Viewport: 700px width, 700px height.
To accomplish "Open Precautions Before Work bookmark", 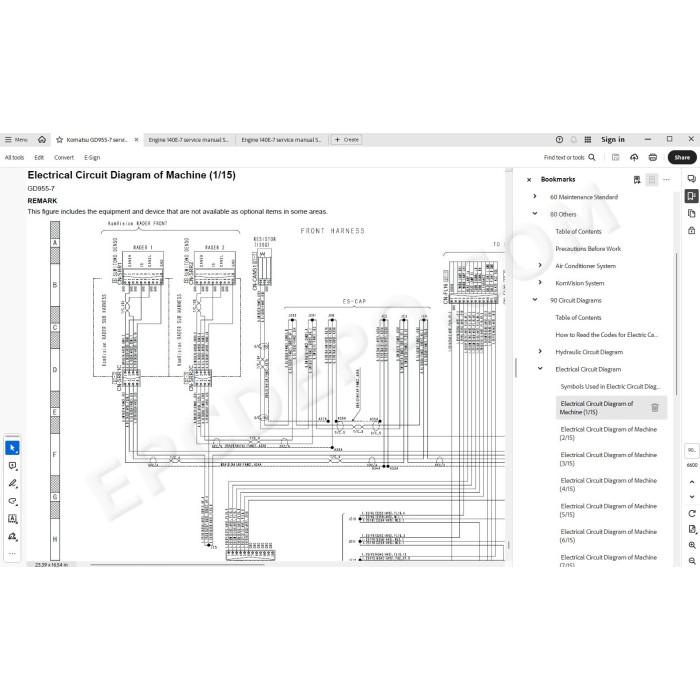I will 588,249.
